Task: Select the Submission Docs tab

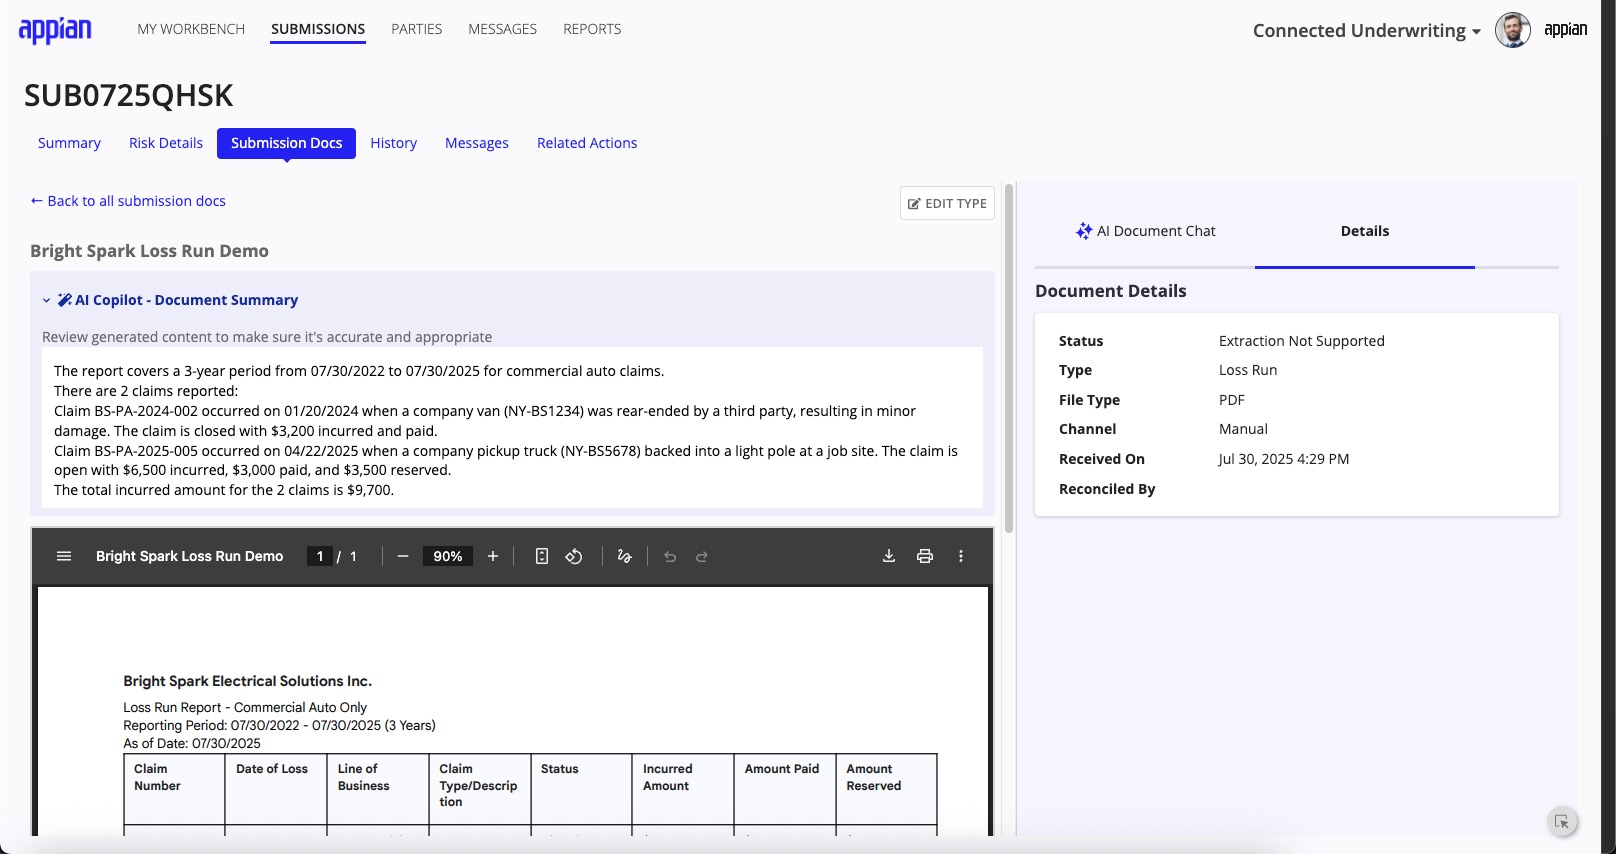Action: click(x=286, y=143)
